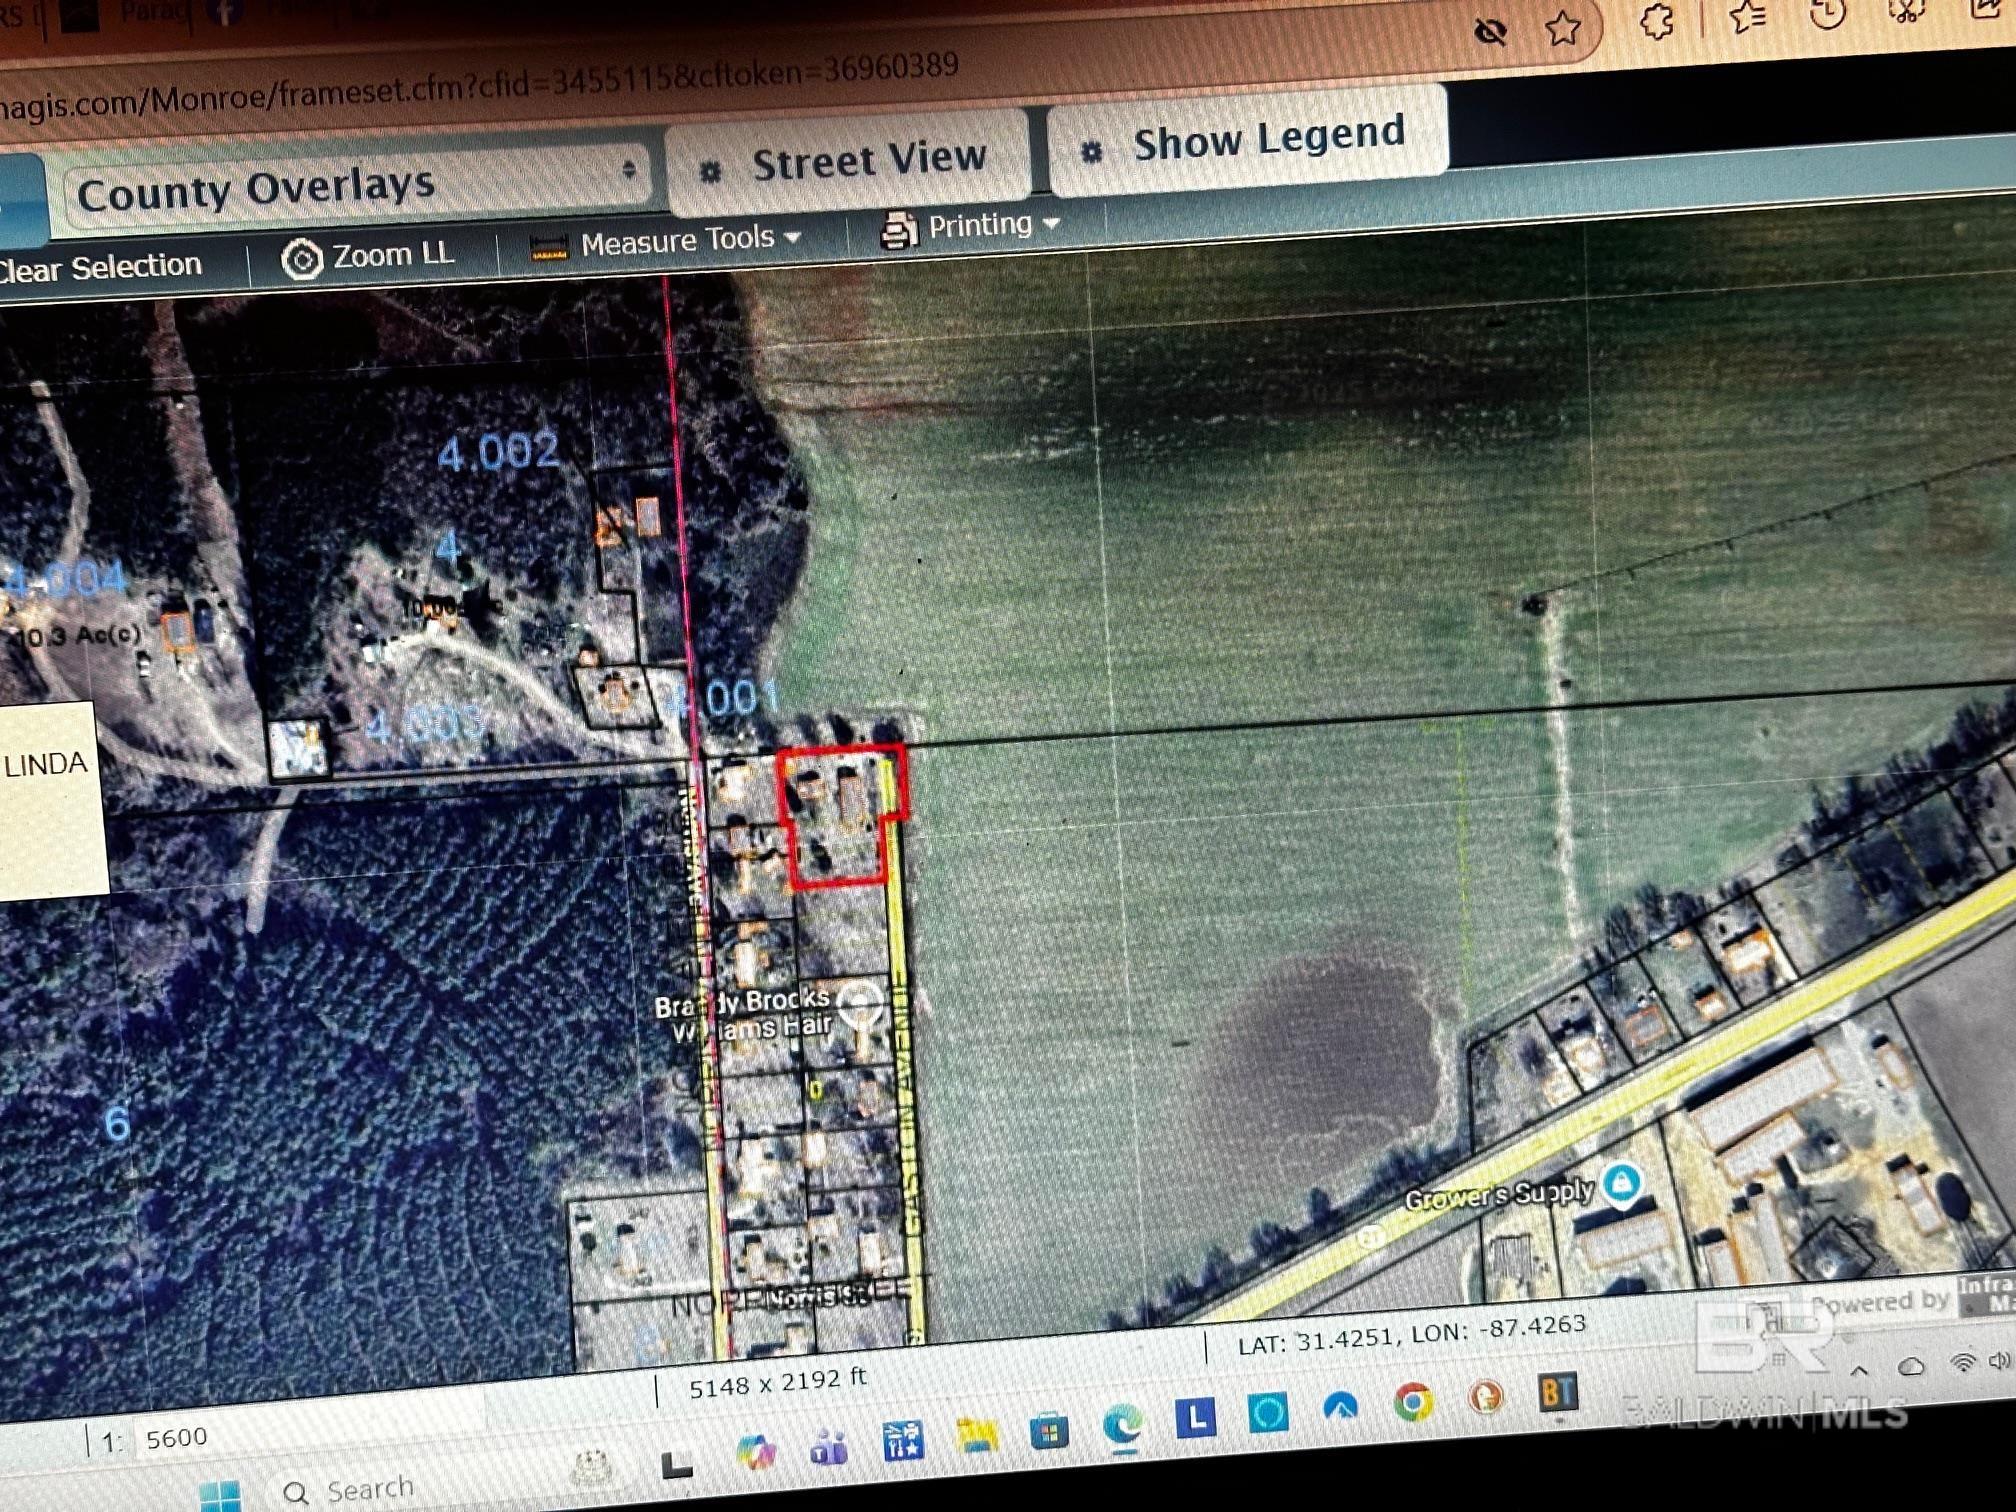Click Clear Selection in the toolbar
The width and height of the screenshot is (2016, 1512).
click(x=100, y=267)
